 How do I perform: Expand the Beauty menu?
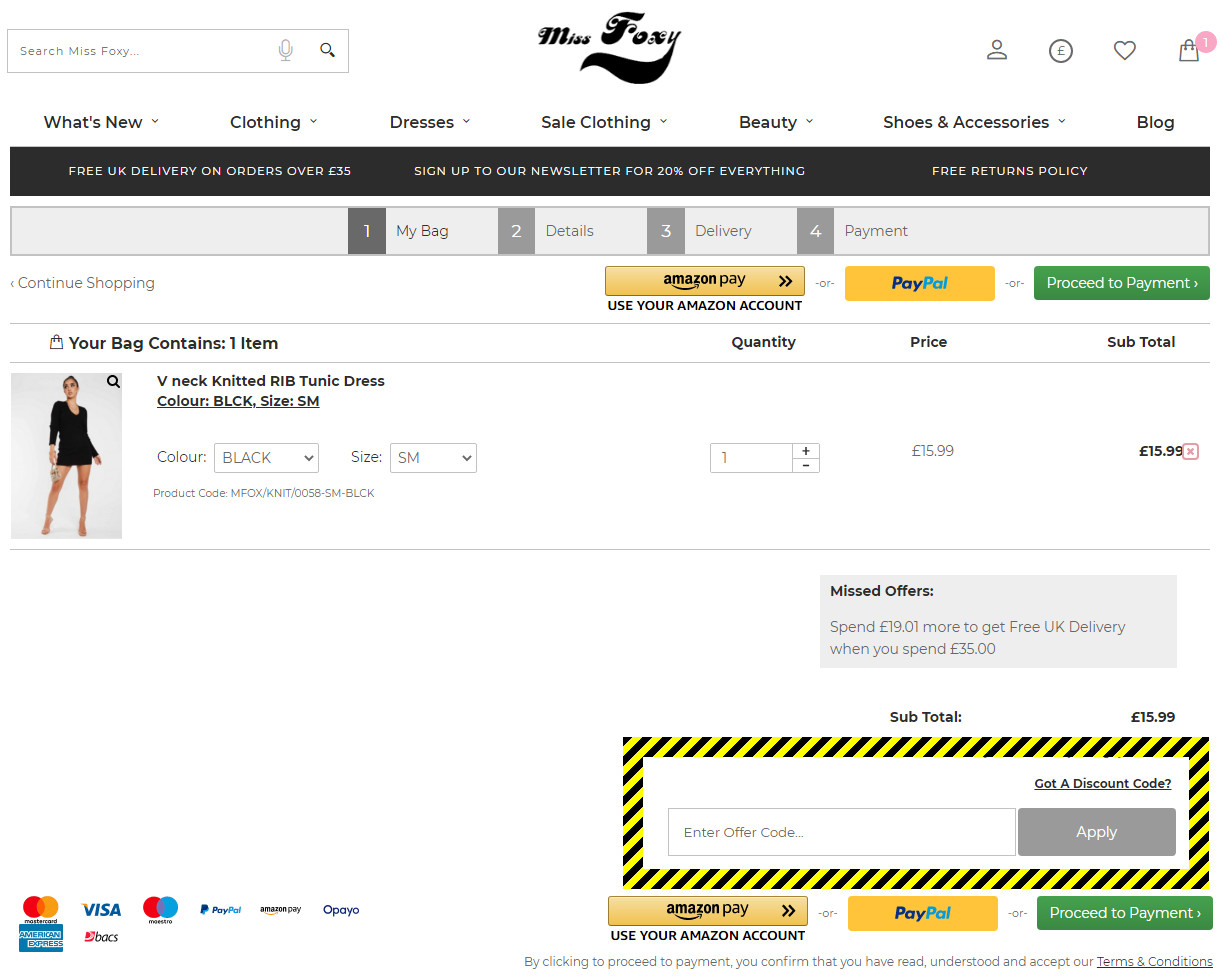click(776, 122)
